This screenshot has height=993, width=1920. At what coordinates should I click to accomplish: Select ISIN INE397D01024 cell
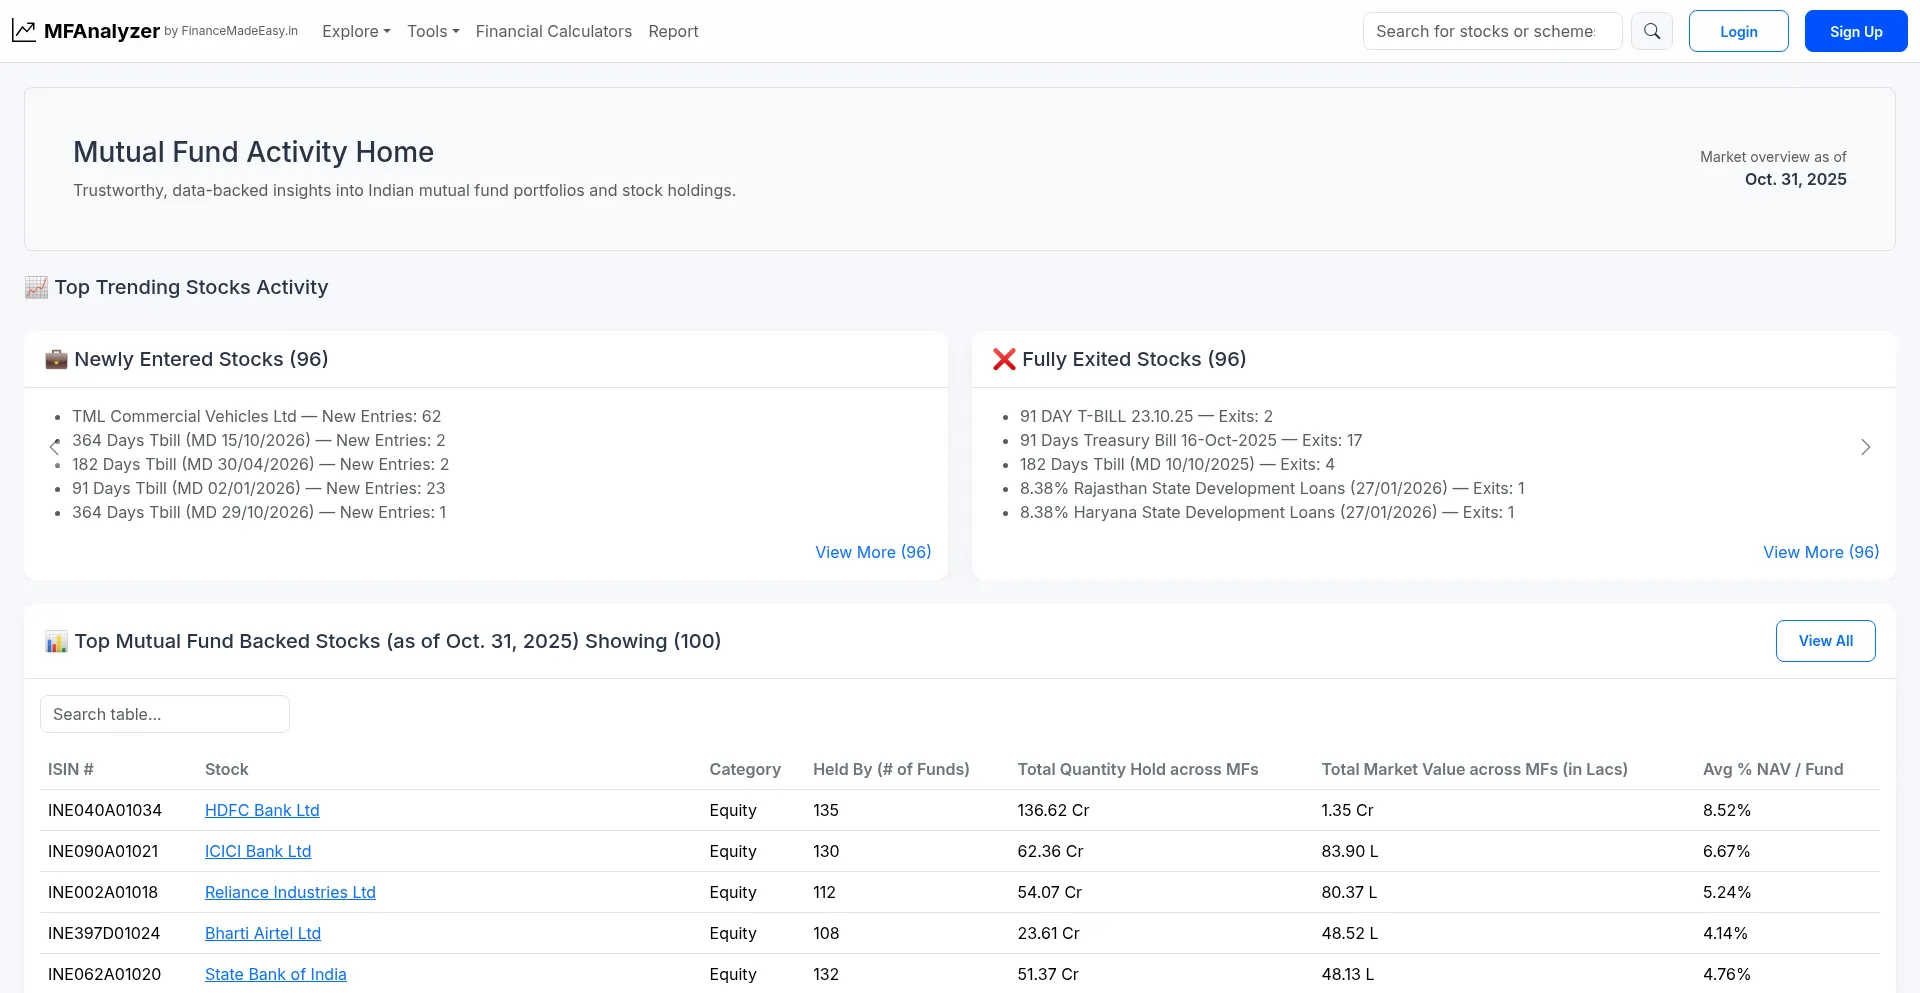coord(104,933)
